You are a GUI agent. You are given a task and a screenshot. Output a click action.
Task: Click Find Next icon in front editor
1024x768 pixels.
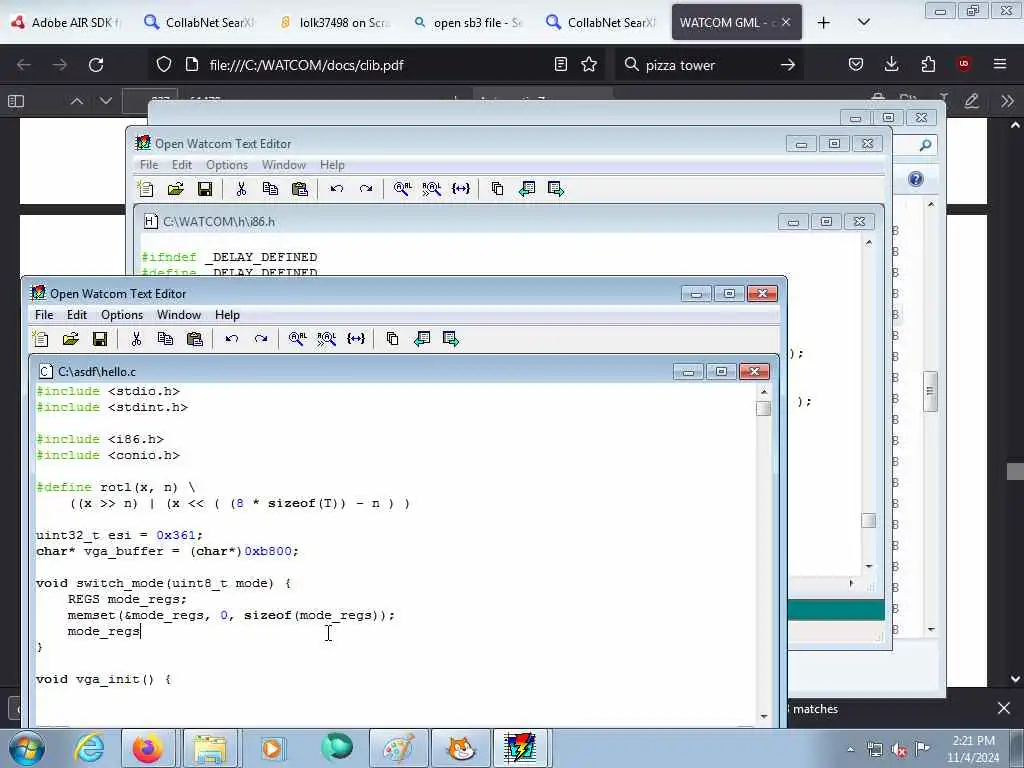coord(327,338)
